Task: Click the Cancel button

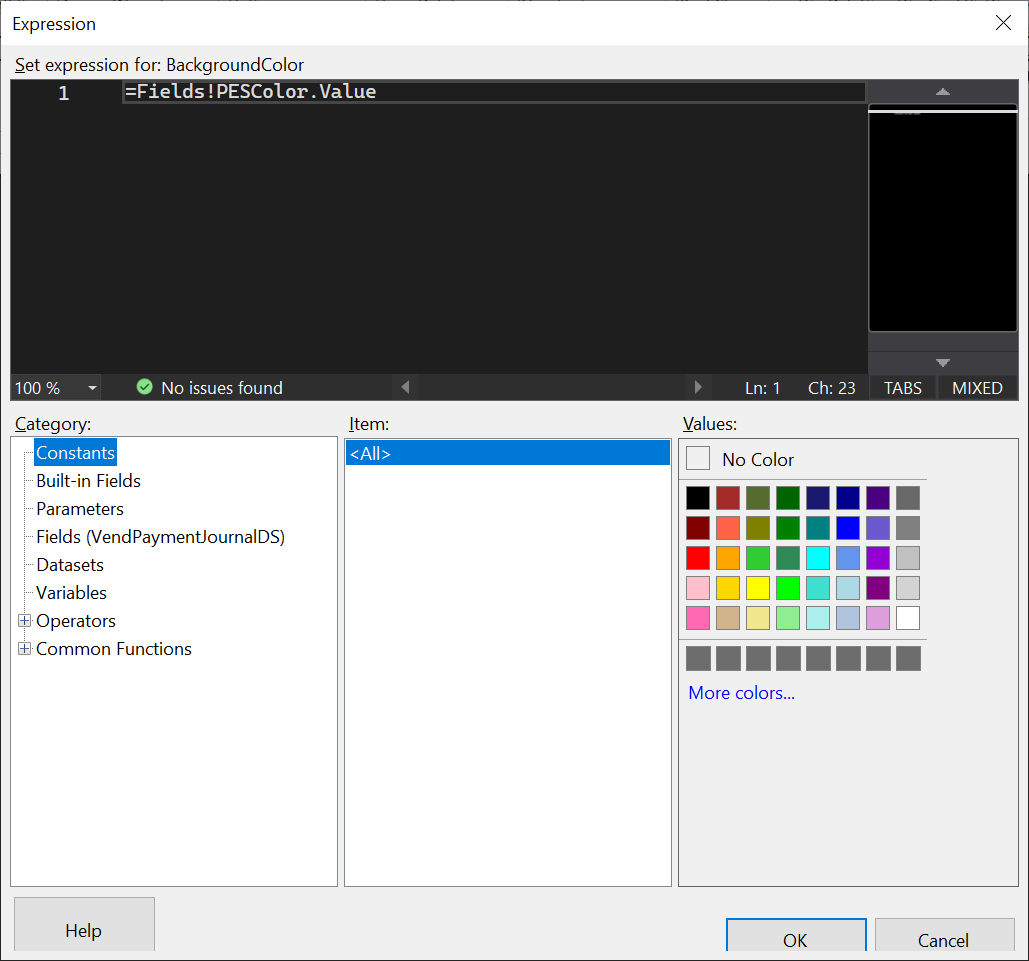Action: pyautogui.click(x=944, y=935)
